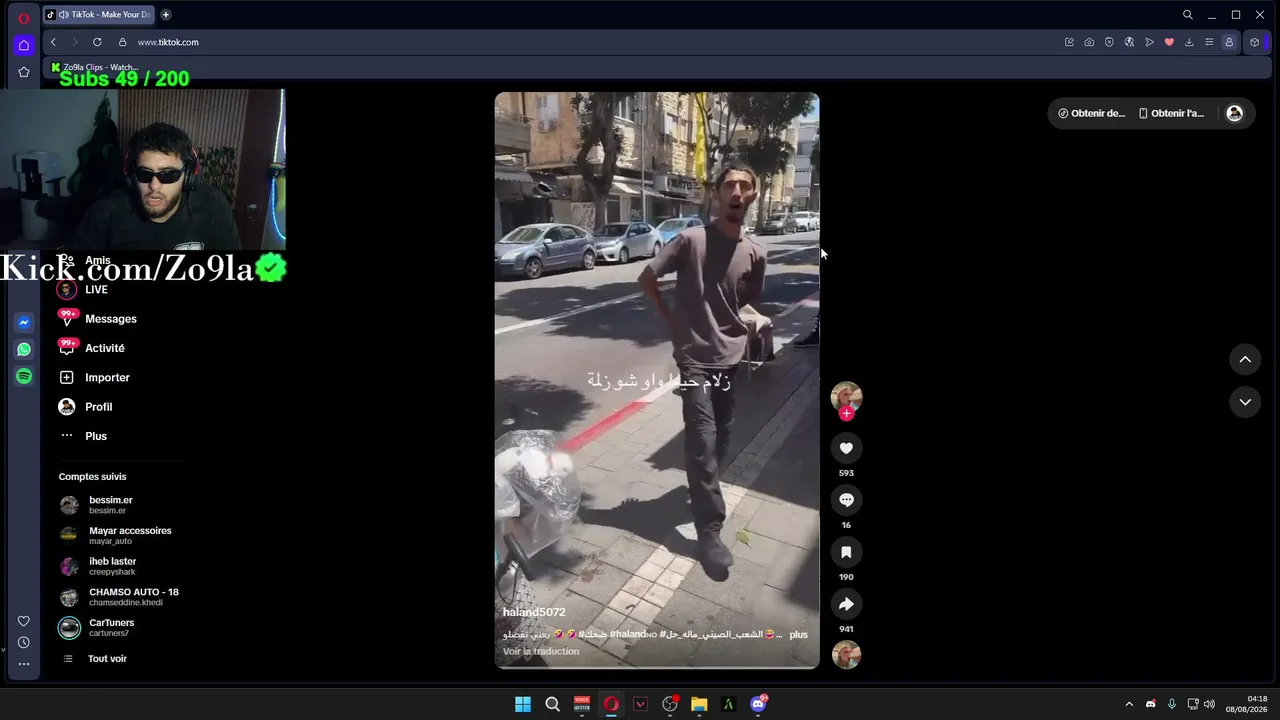This screenshot has height=720, width=1280.
Task: Select the TikTok - Make Your Day tab
Action: [98, 15]
